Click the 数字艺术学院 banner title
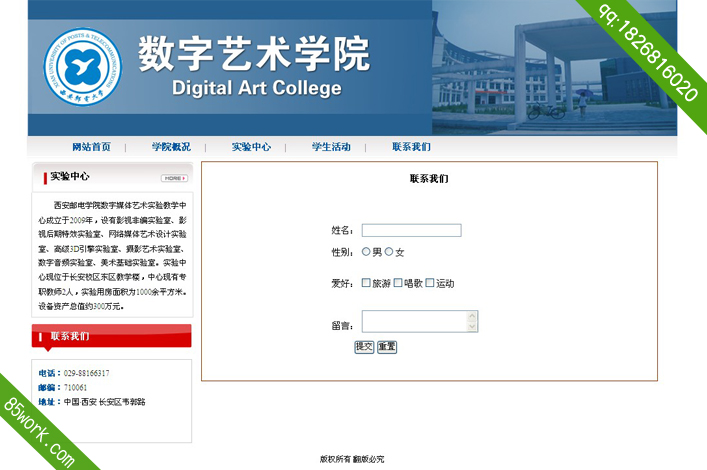Screen dimensions: 707x470 [254, 54]
